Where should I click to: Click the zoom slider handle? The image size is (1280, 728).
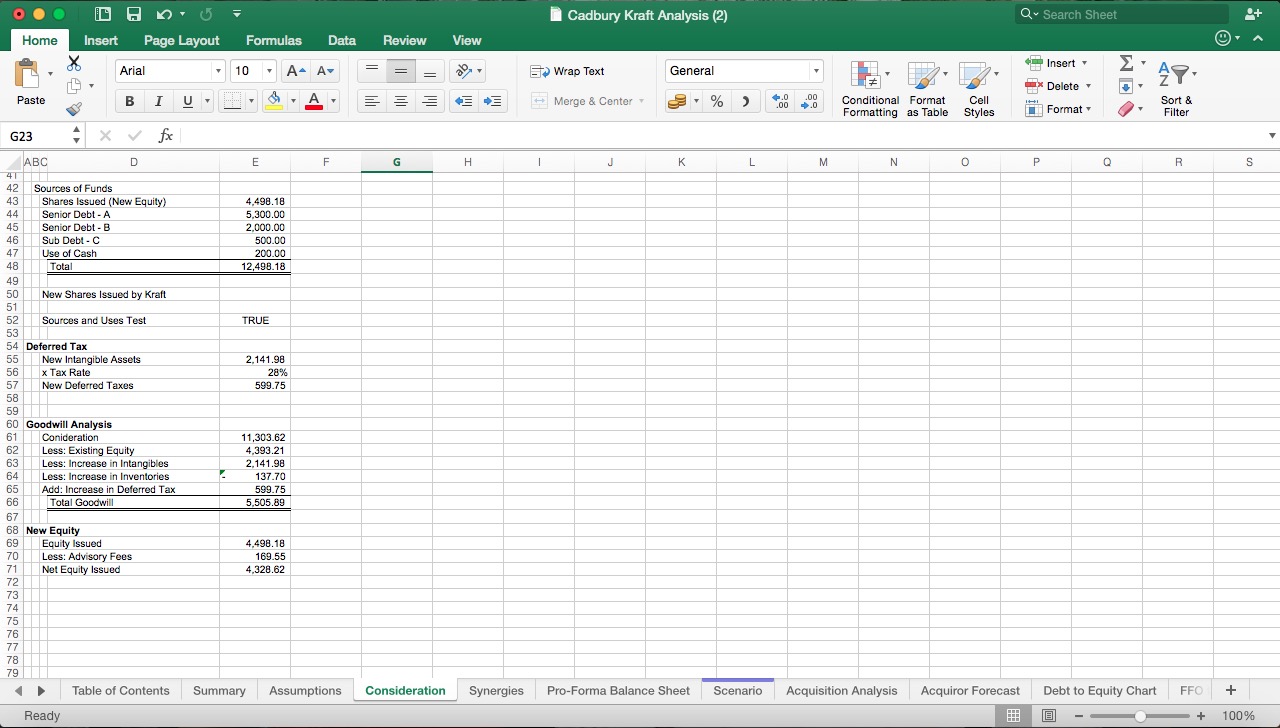coord(1140,716)
